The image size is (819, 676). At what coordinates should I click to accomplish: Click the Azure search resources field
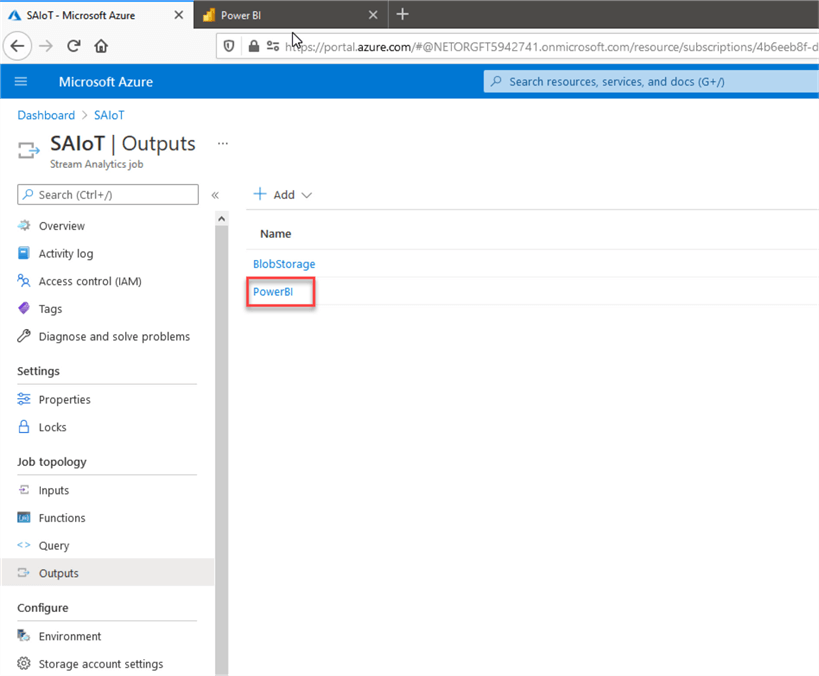pyautogui.click(x=650, y=81)
